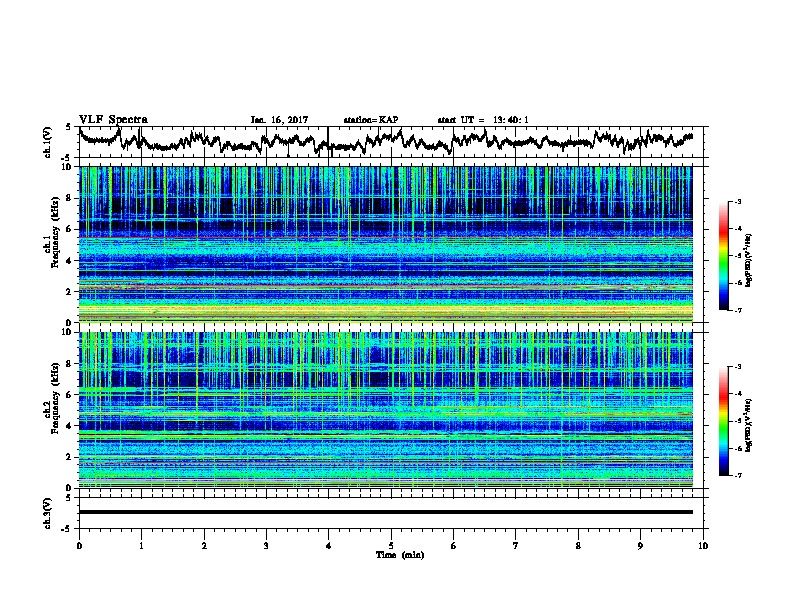This screenshot has height=612, width=792.
Task: Click the "3" tick on the time axis
Action: tap(266, 546)
